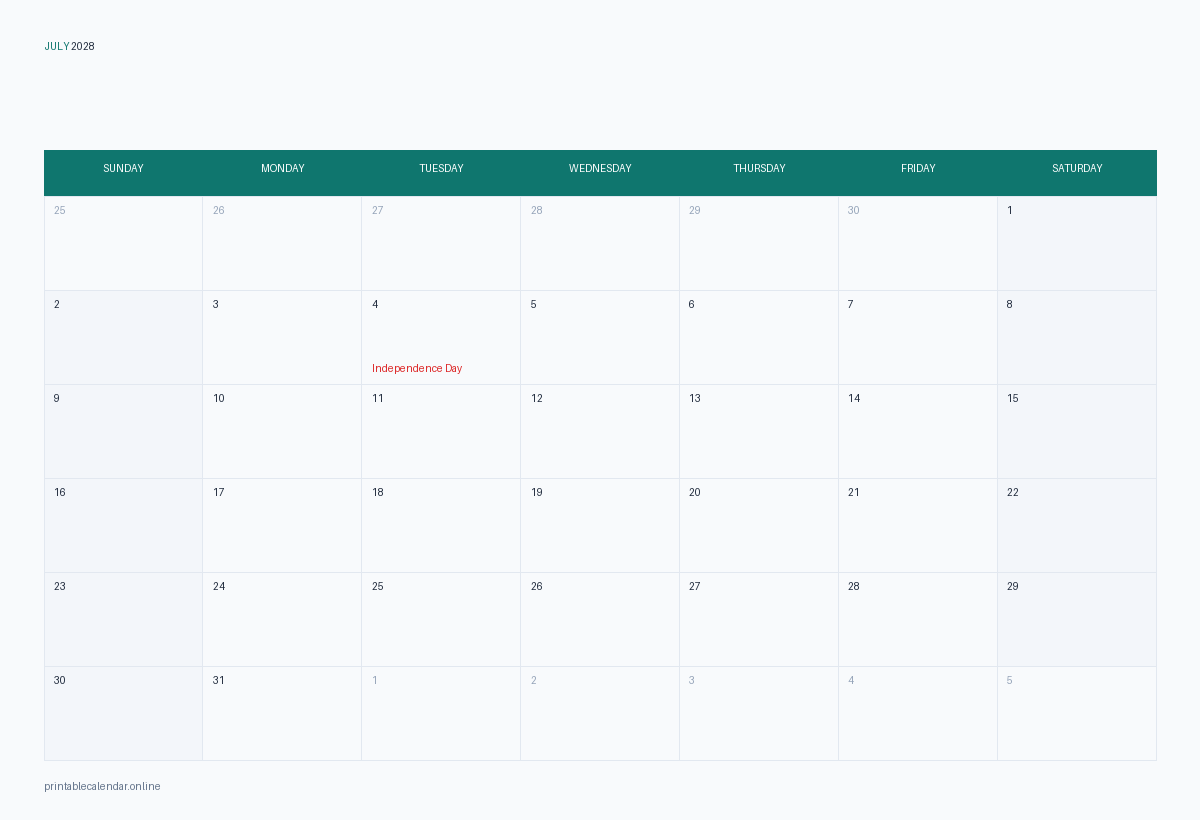Pick the date 22
This screenshot has height=820, width=1200.
[x=1077, y=525]
